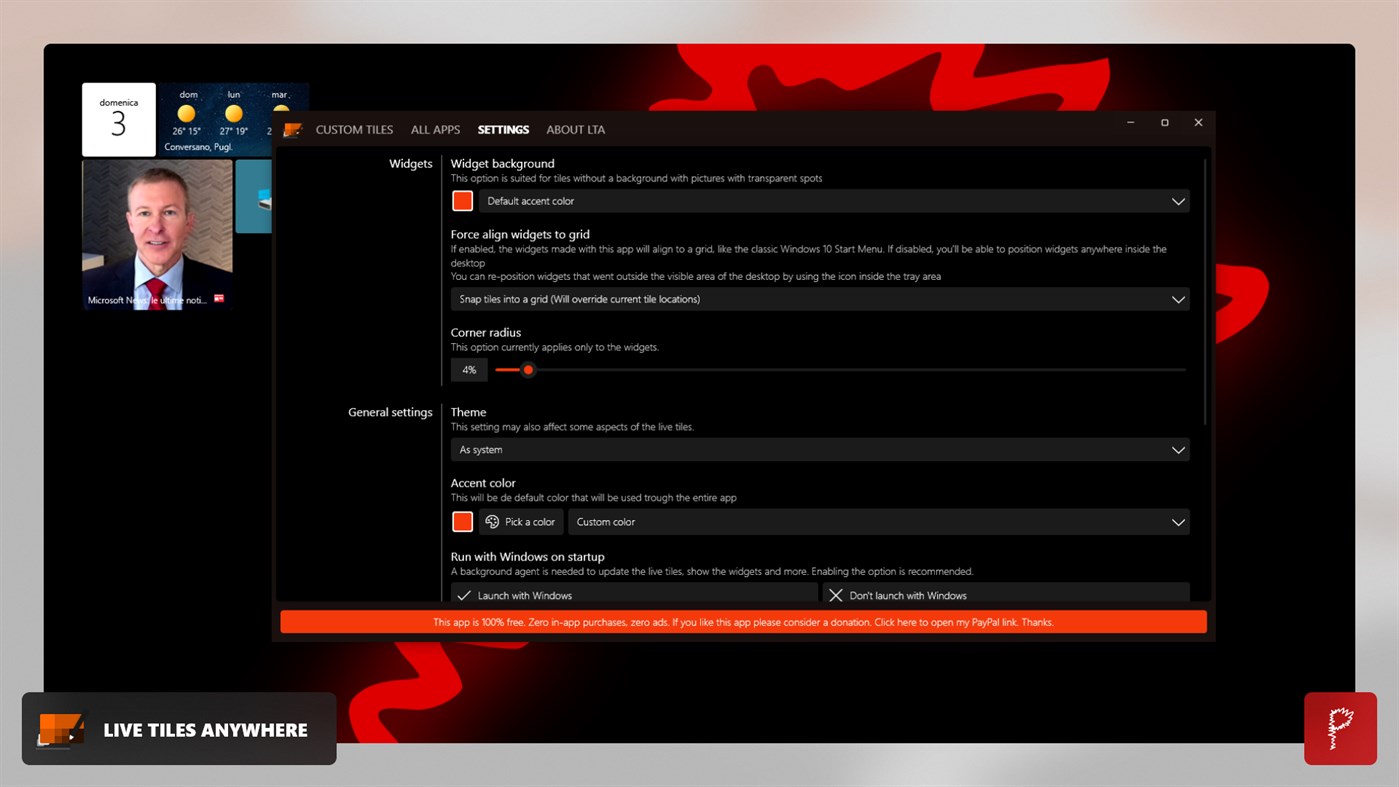The height and width of the screenshot is (787, 1399).
Task: Switch to the All Apps tab
Action: pyautogui.click(x=435, y=129)
